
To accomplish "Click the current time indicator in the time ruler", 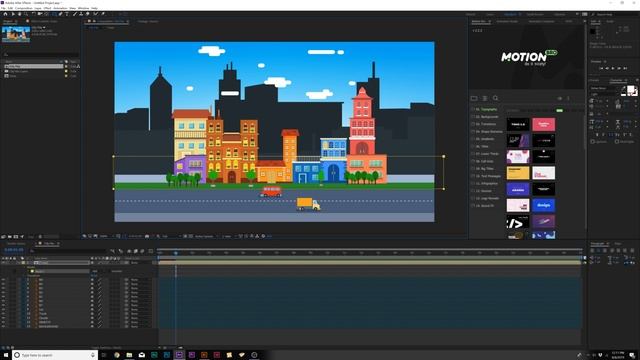I will [176, 253].
